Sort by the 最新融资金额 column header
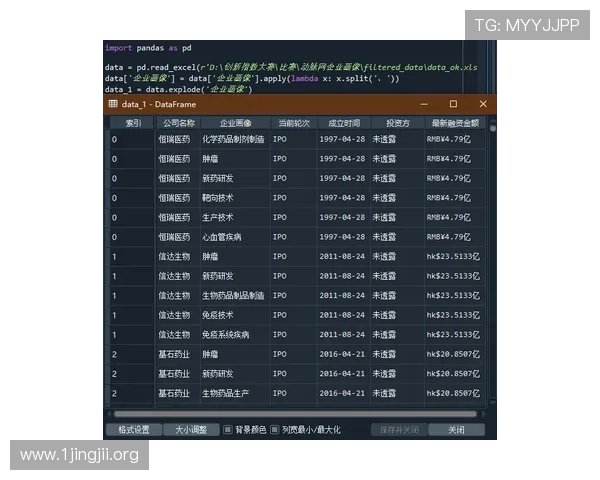 point(455,123)
